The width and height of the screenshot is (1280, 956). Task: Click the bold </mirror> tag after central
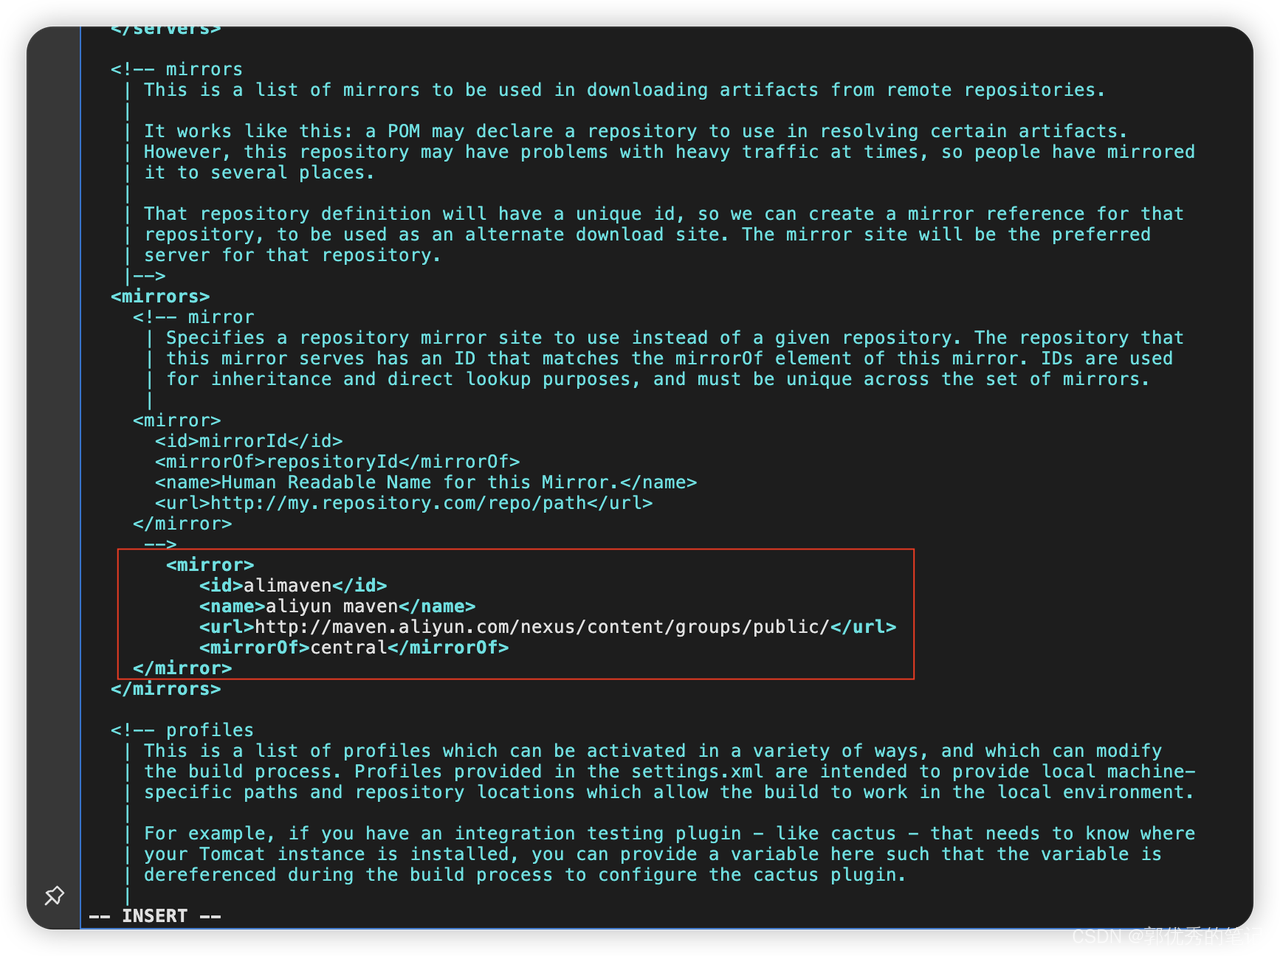point(182,668)
